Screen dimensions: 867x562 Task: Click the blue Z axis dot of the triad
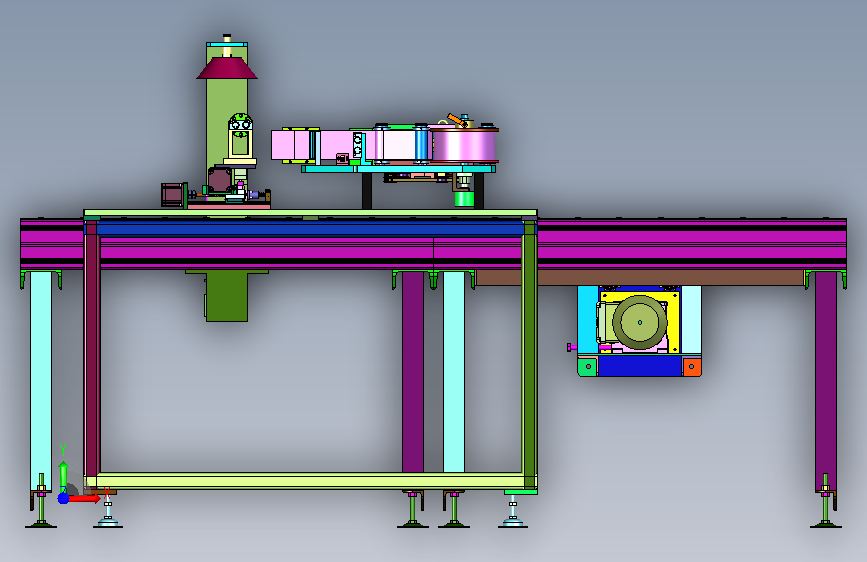[64, 498]
